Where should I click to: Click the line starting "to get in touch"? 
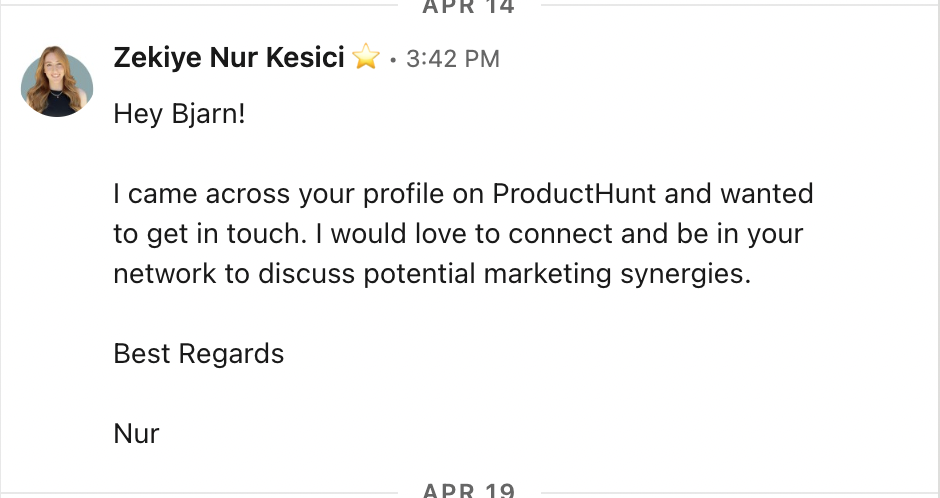tap(458, 234)
